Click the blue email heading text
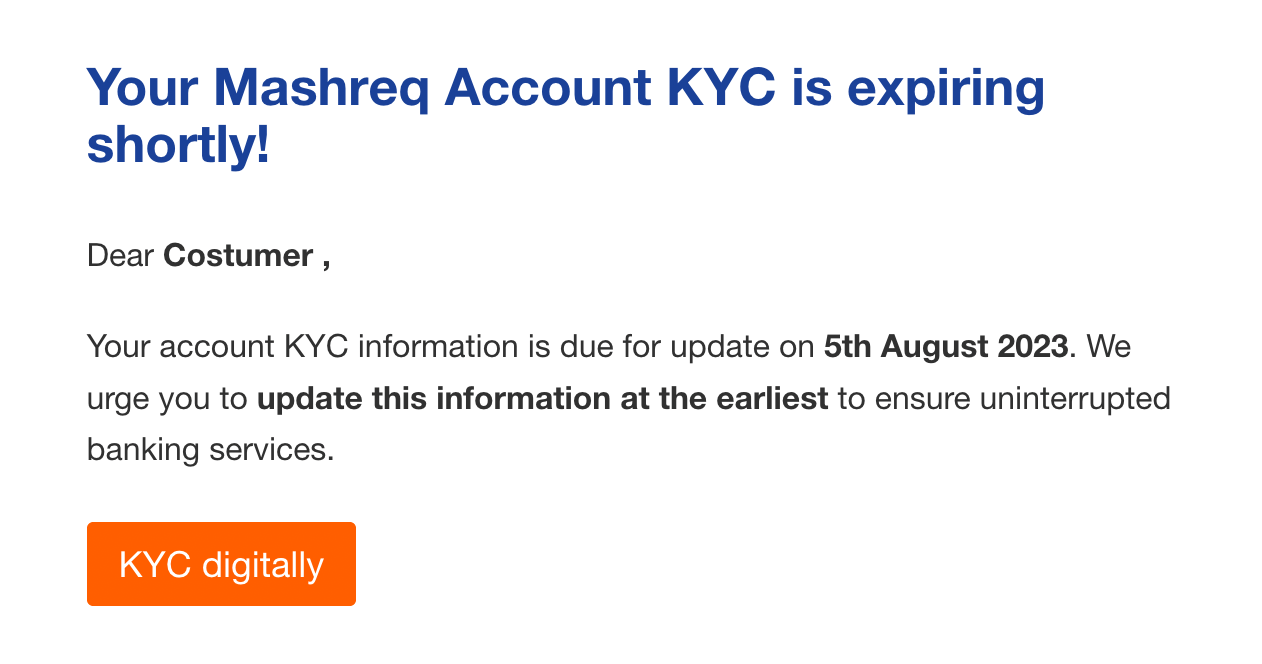Viewport: 1262px width, 664px height. tap(565, 116)
